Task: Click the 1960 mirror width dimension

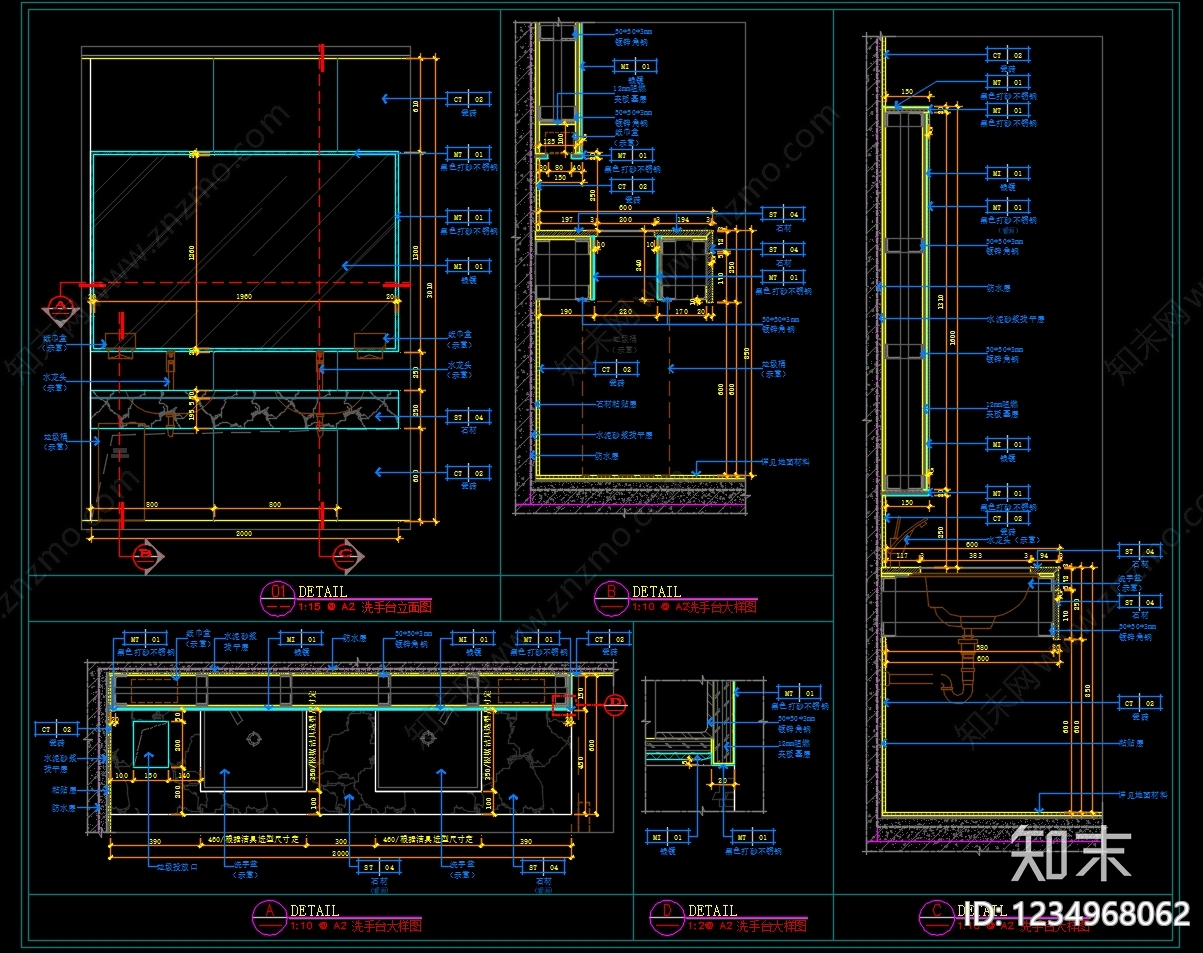Action: (243, 296)
